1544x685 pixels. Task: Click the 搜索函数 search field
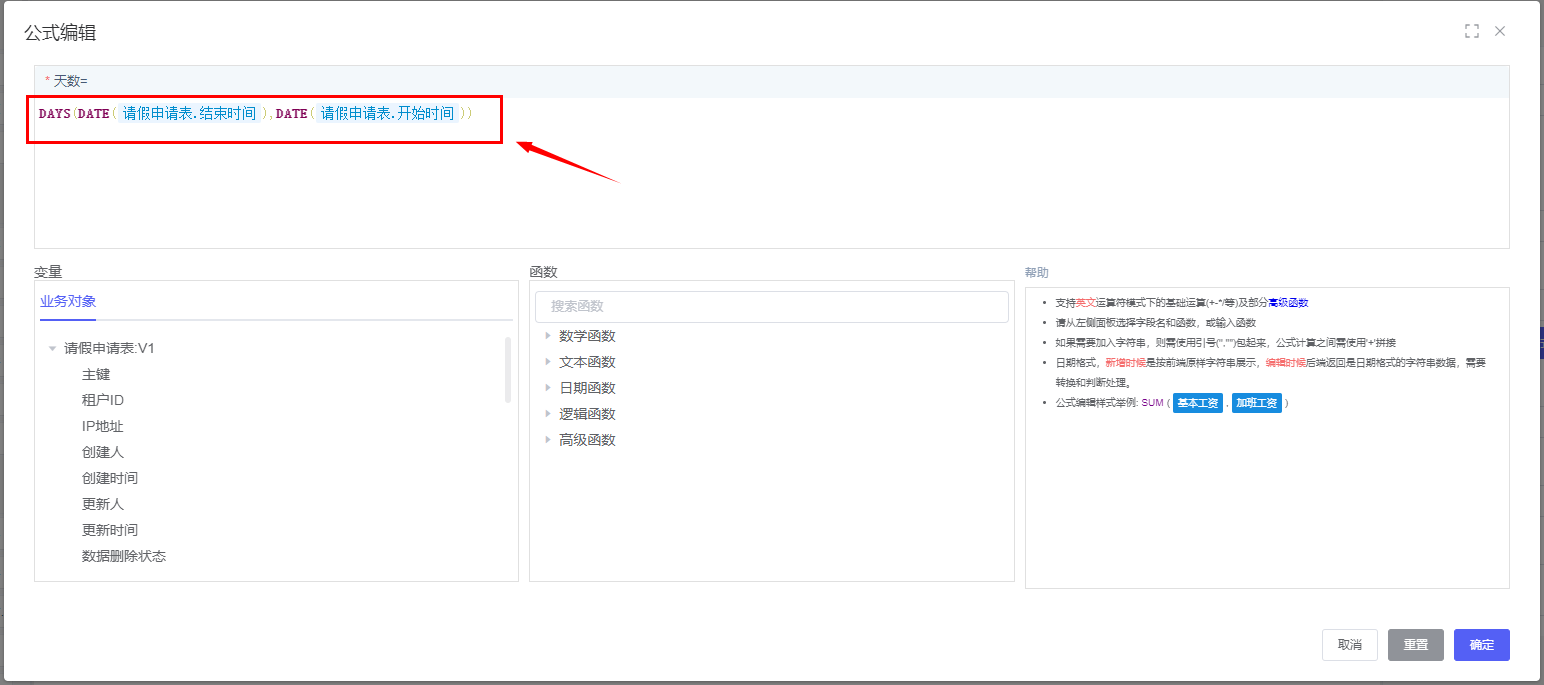[x=771, y=307]
